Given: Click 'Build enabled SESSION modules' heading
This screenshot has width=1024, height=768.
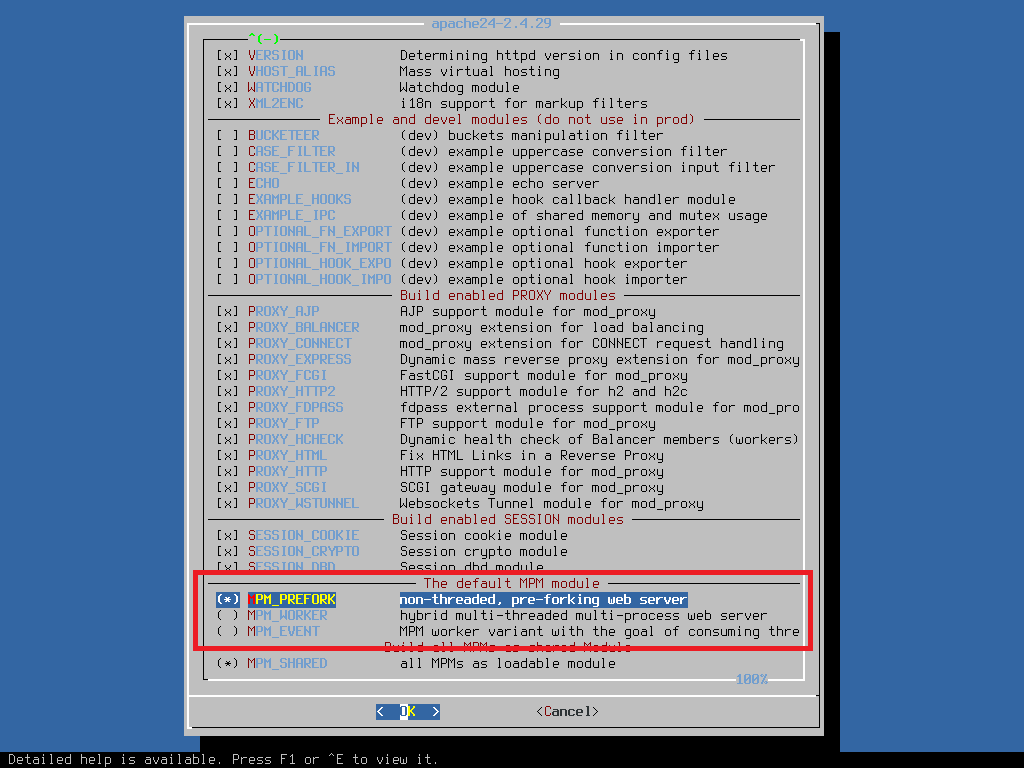Looking at the screenshot, I should pos(508,519).
